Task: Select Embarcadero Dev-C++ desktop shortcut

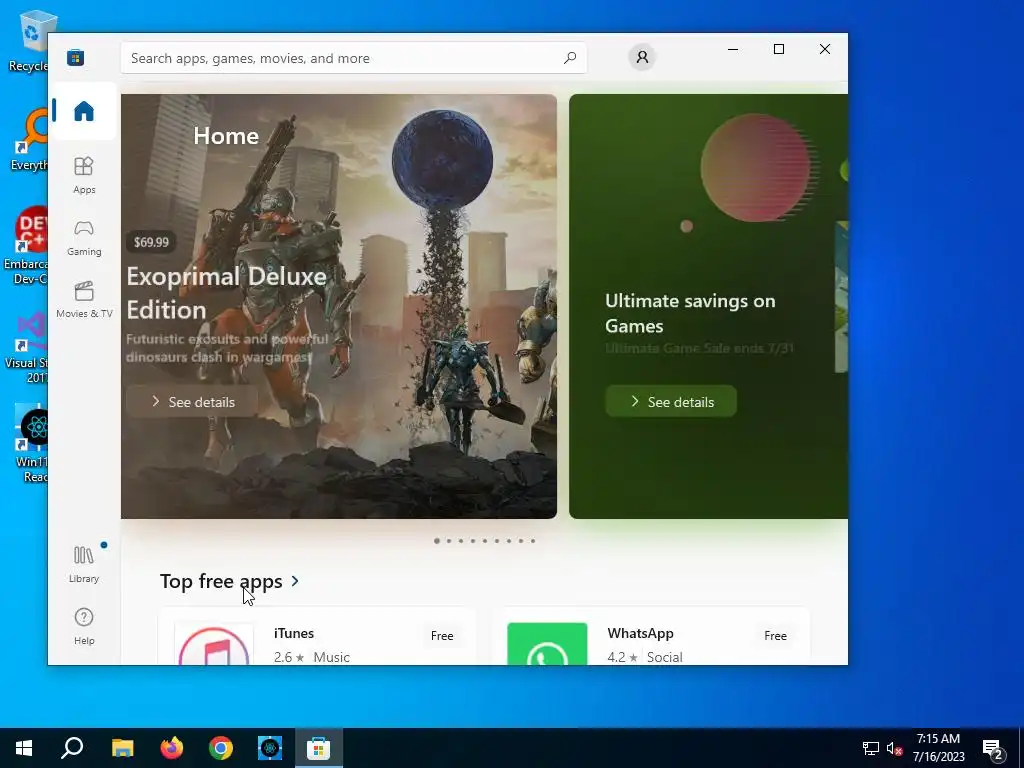Action: (x=26, y=245)
